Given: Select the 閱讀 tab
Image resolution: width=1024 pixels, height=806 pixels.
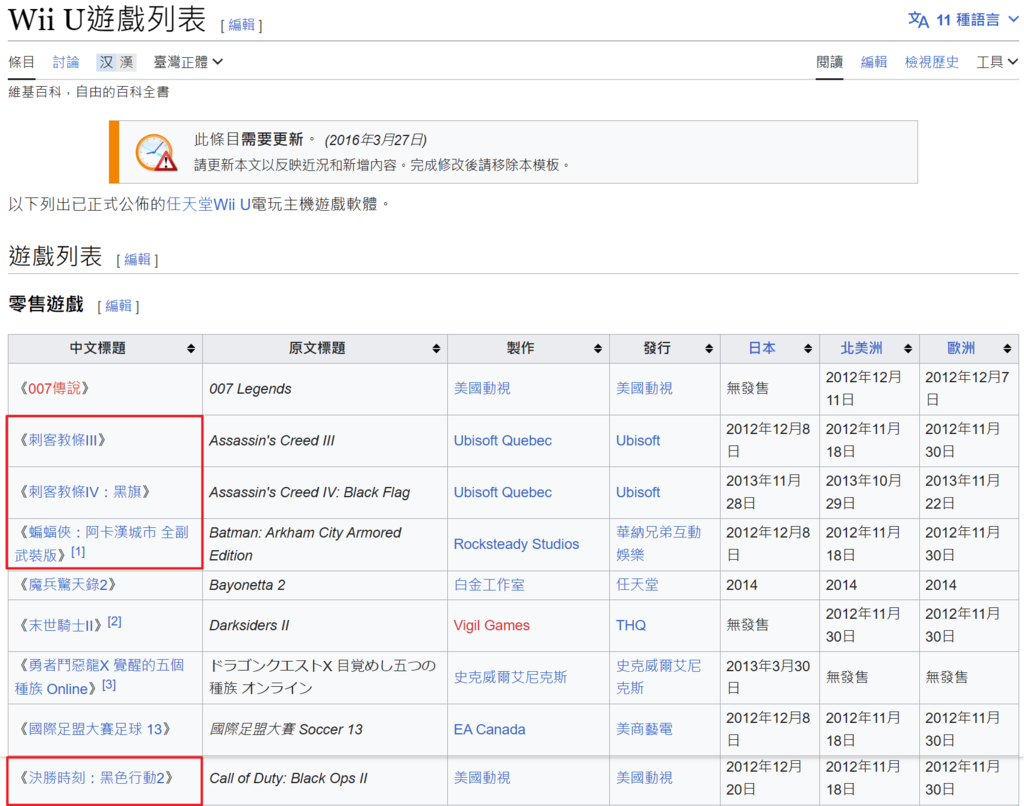Looking at the screenshot, I should (829, 62).
